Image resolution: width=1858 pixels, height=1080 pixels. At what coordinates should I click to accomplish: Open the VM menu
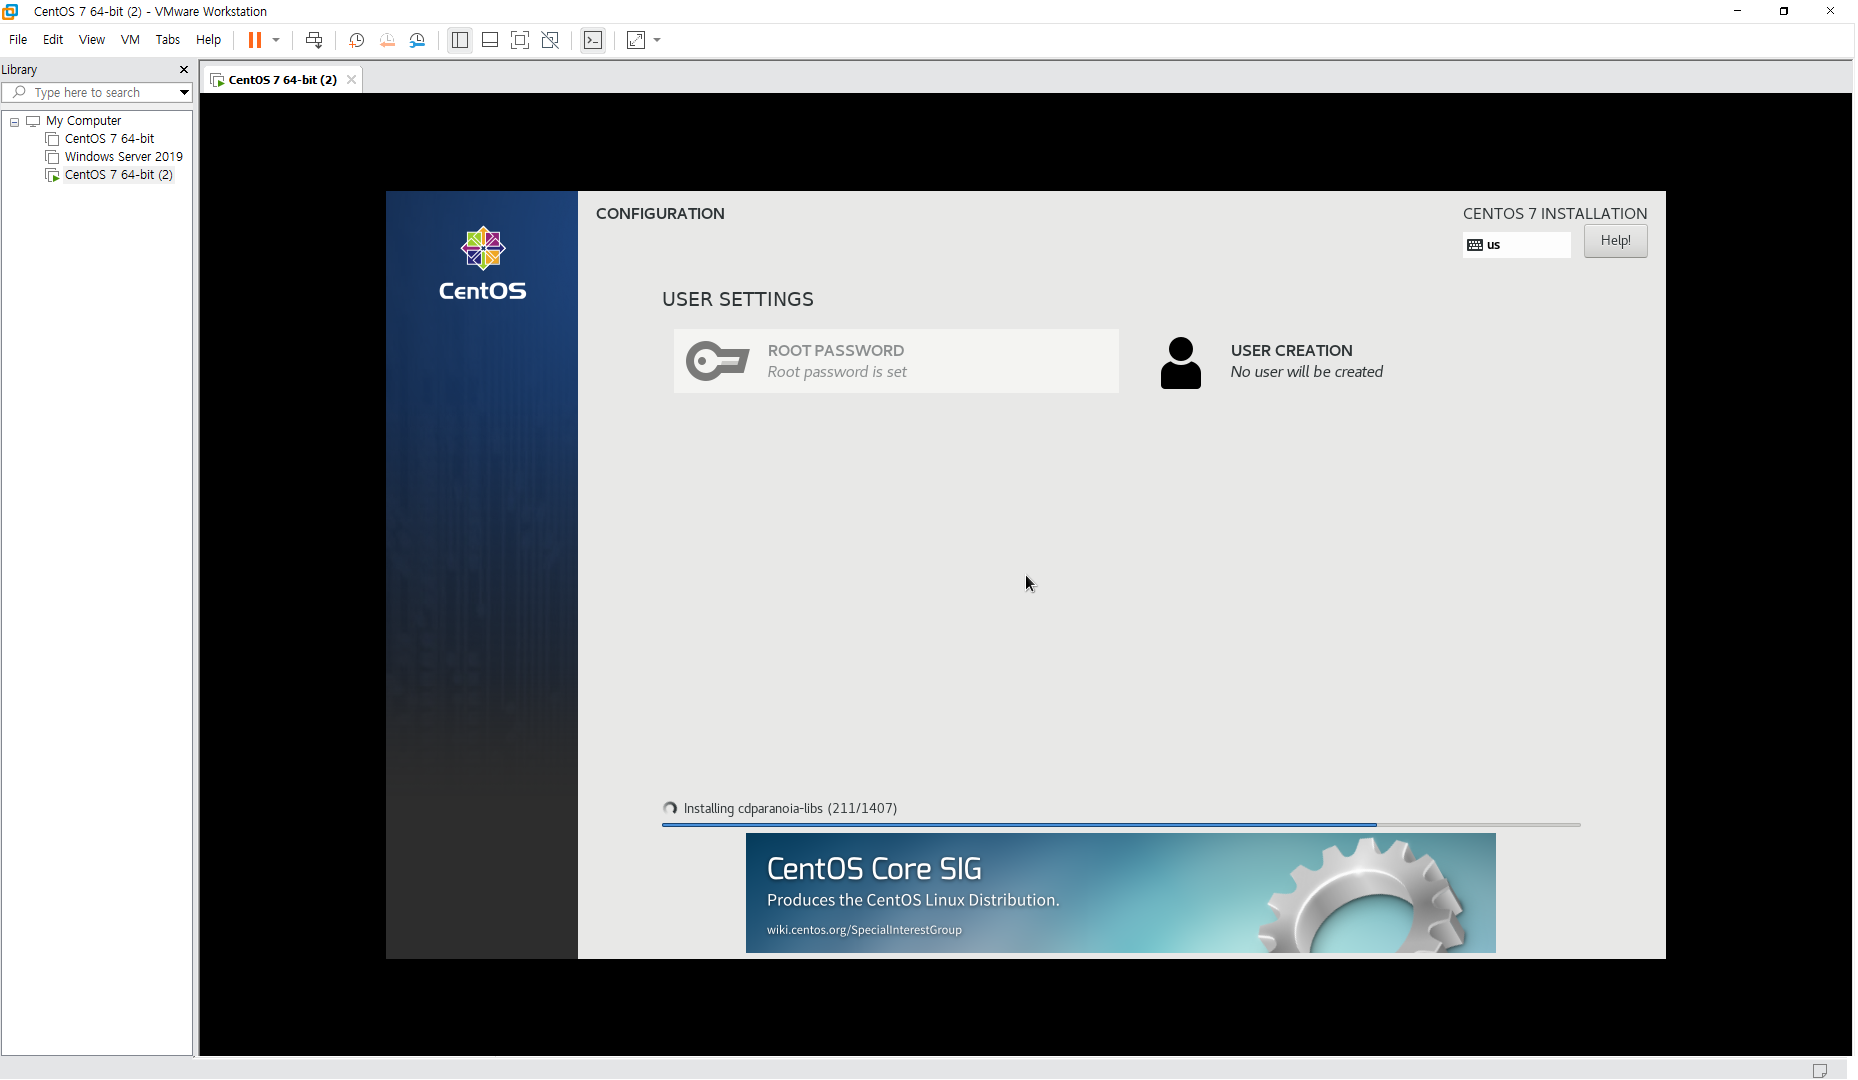coord(130,40)
